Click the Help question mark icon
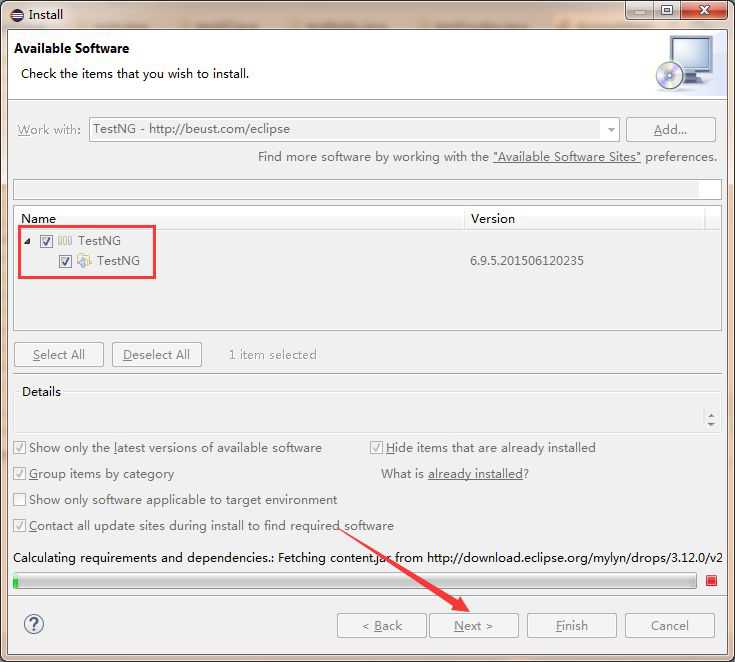 click(34, 624)
